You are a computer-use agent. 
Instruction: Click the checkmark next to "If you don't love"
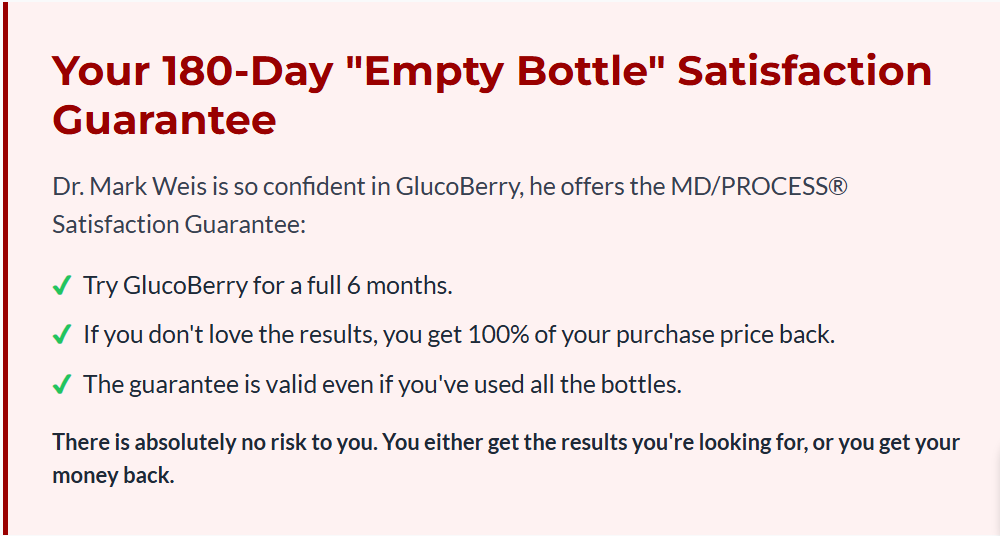(62, 334)
